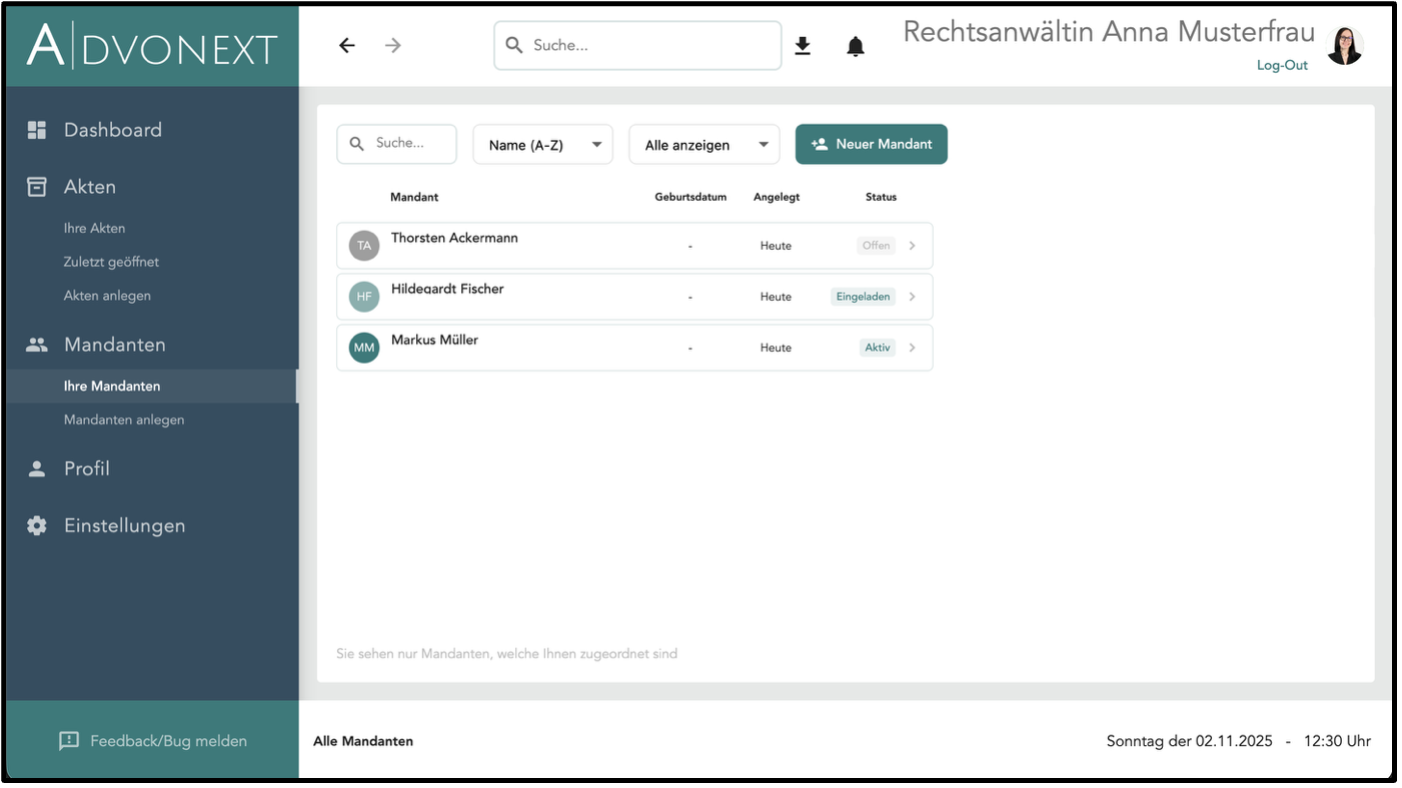Open notifications bell icon

click(x=855, y=46)
